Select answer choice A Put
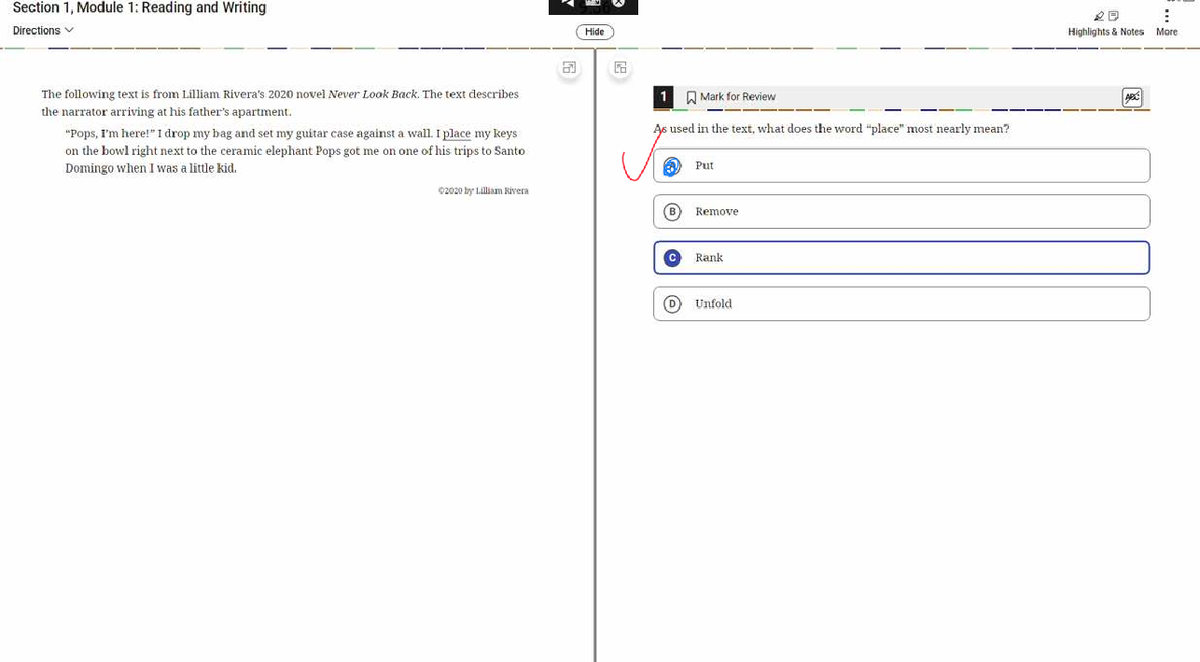This screenshot has width=1200, height=662. 901,166
